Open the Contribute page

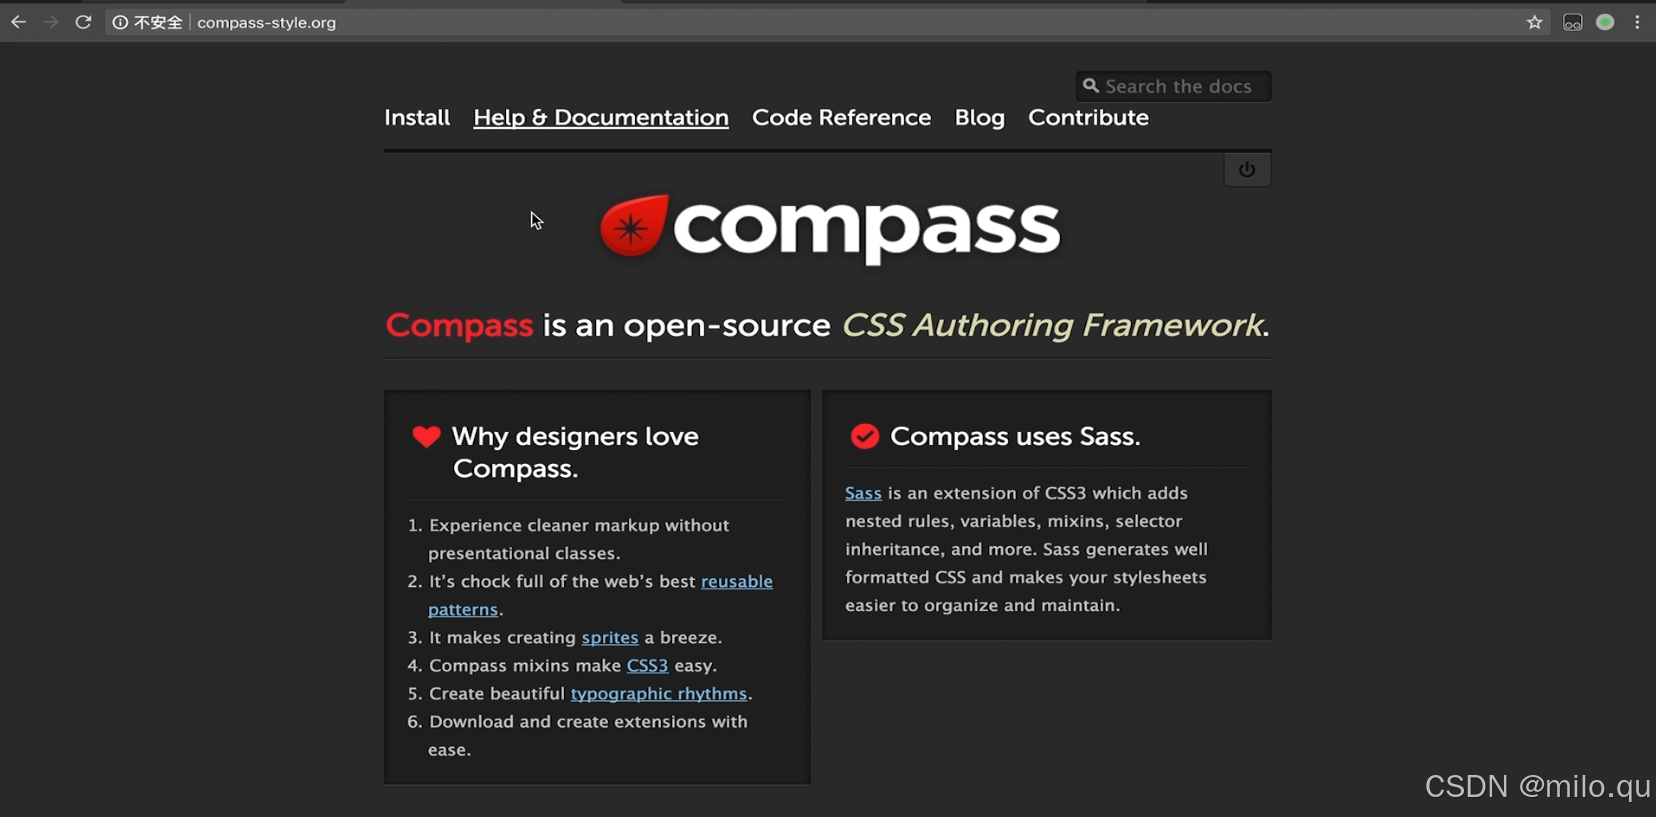coord(1088,117)
